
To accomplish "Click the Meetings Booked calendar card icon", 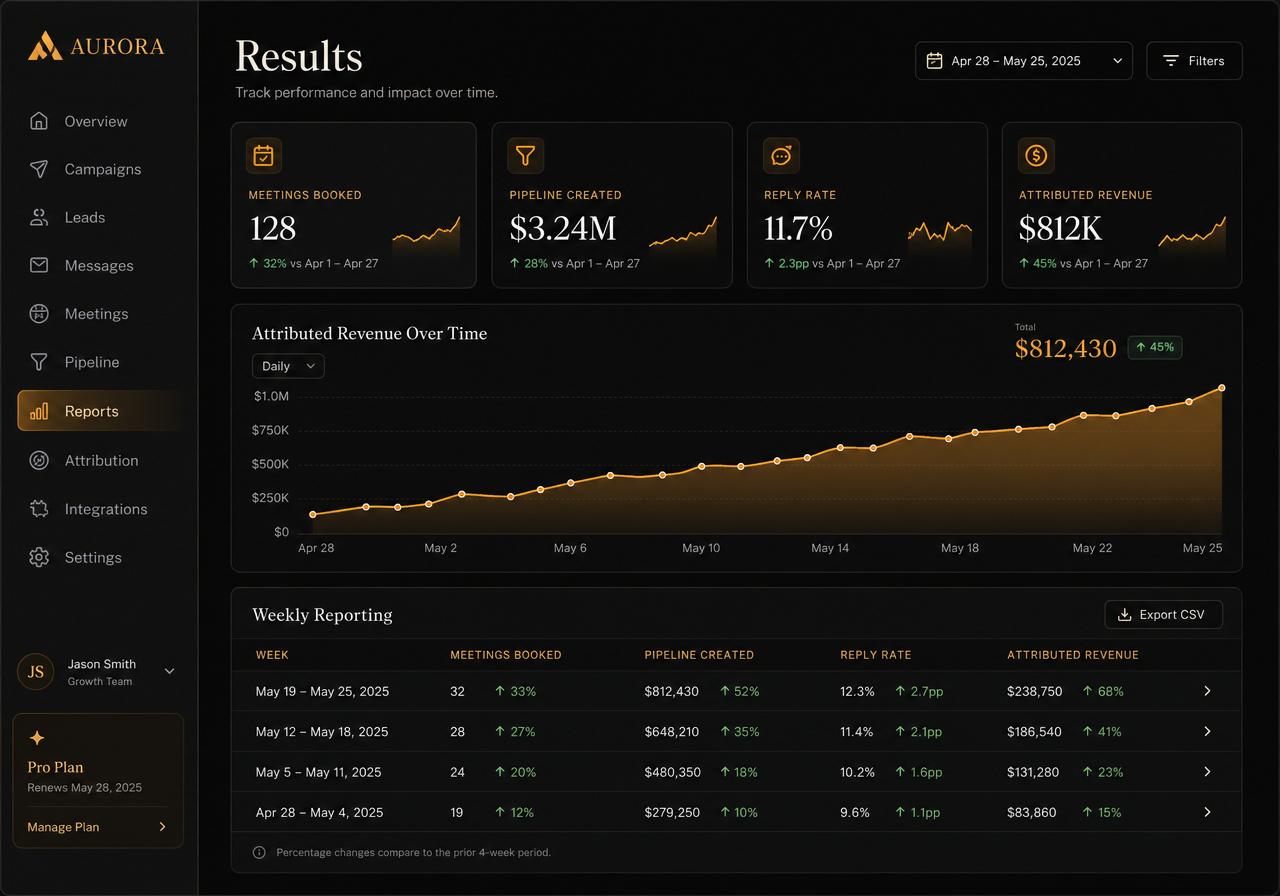I will tap(264, 155).
